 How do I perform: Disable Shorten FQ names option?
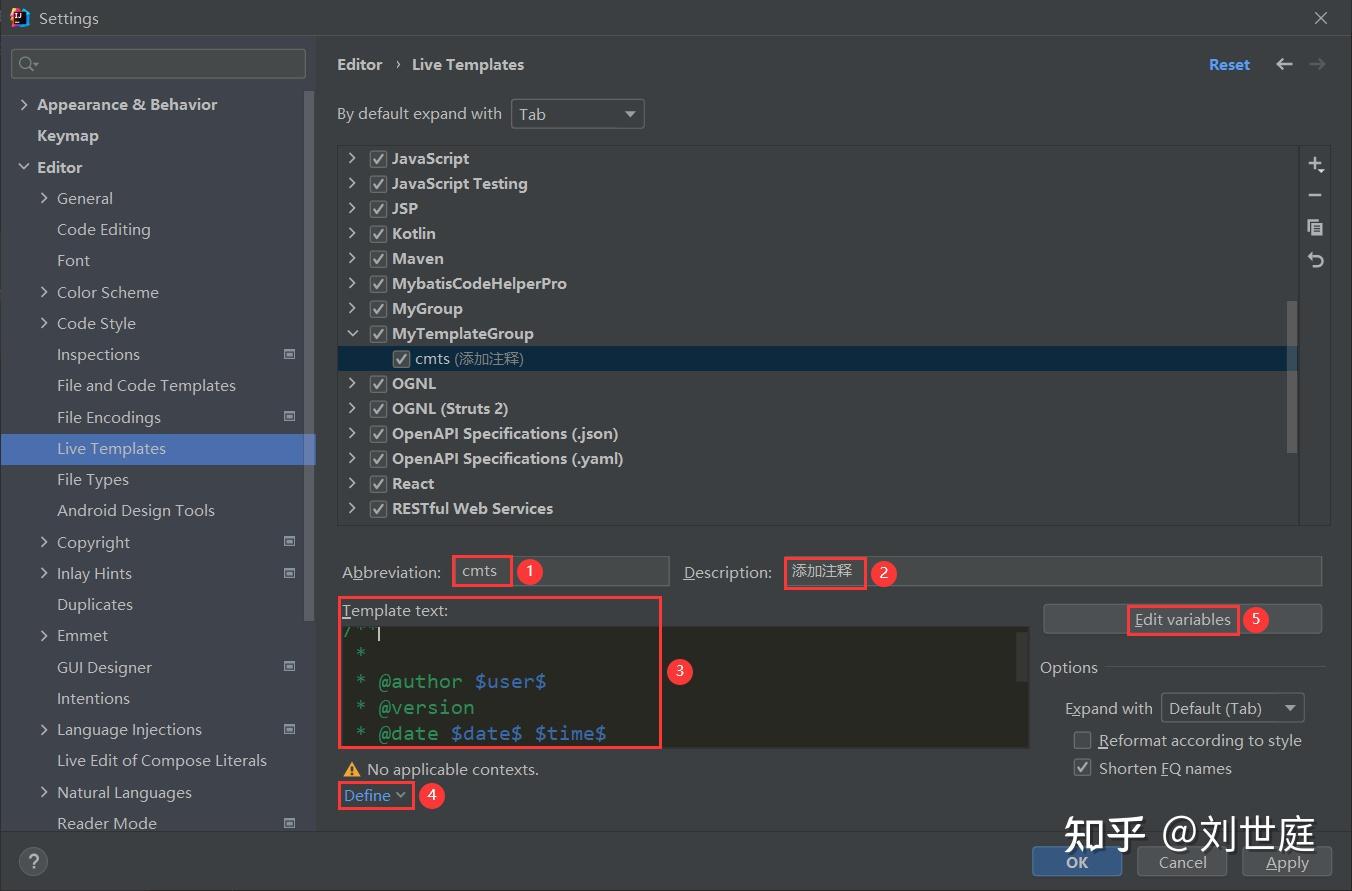[x=1082, y=768]
